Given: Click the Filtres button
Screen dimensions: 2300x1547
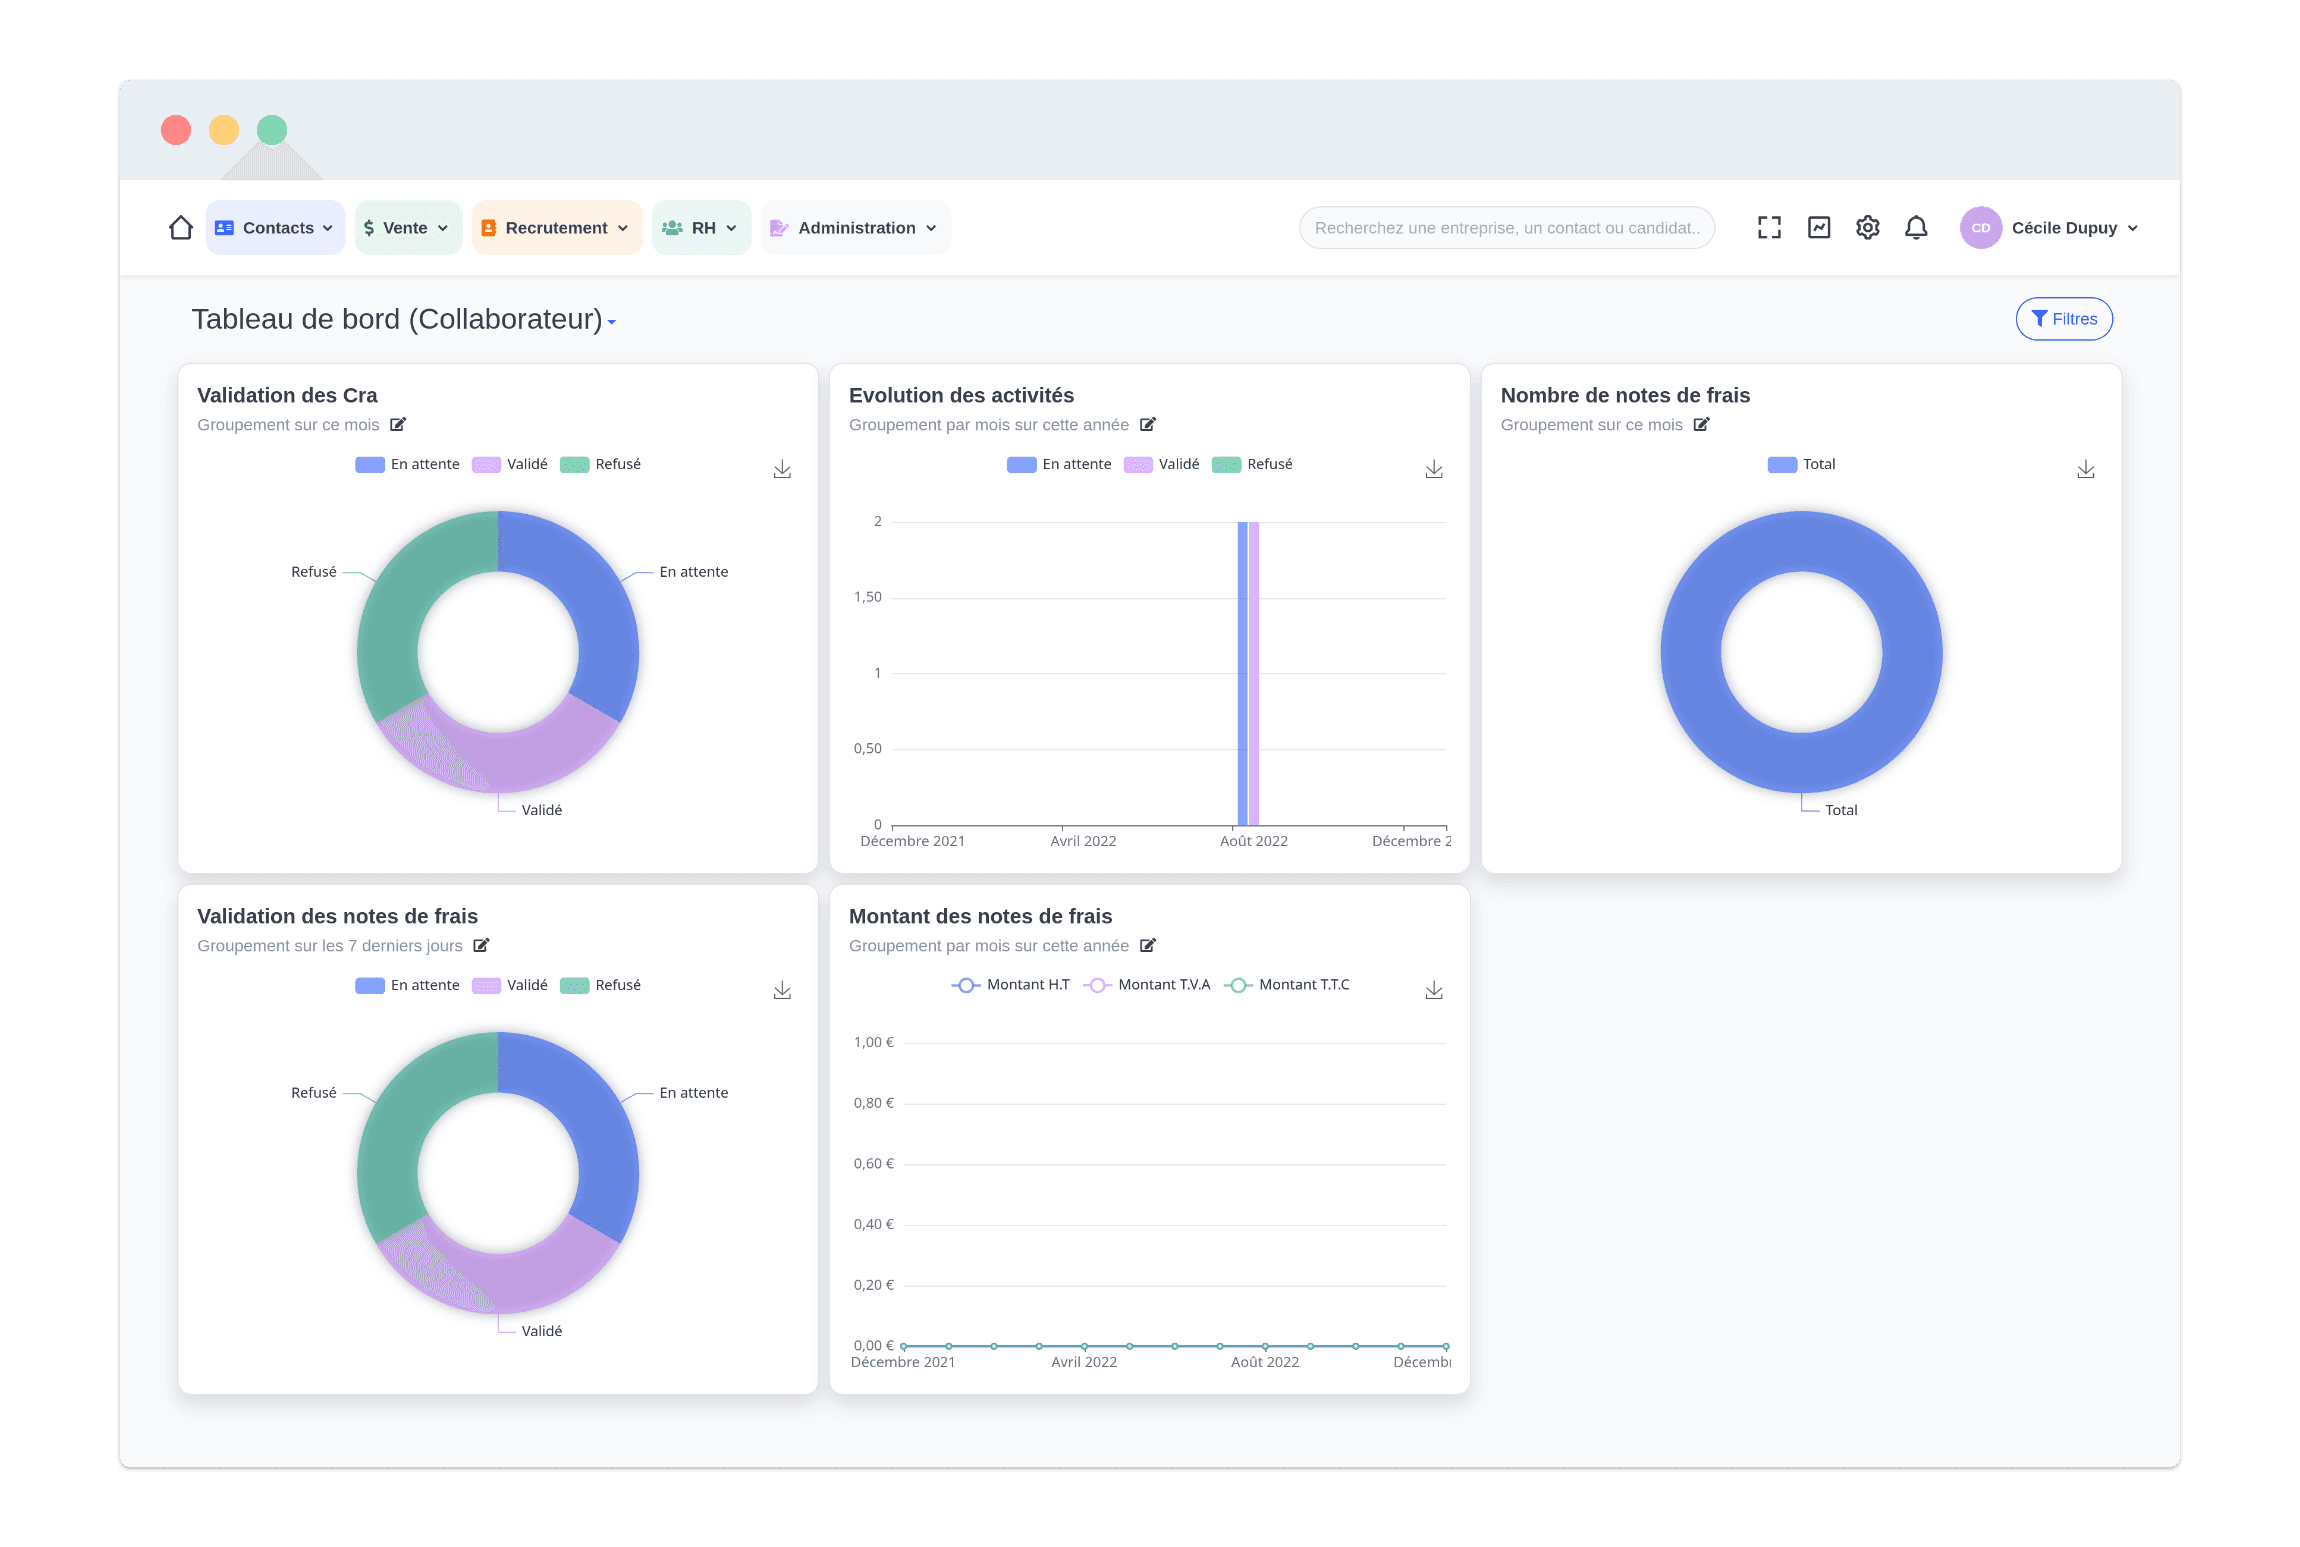Looking at the screenshot, I should point(2063,319).
